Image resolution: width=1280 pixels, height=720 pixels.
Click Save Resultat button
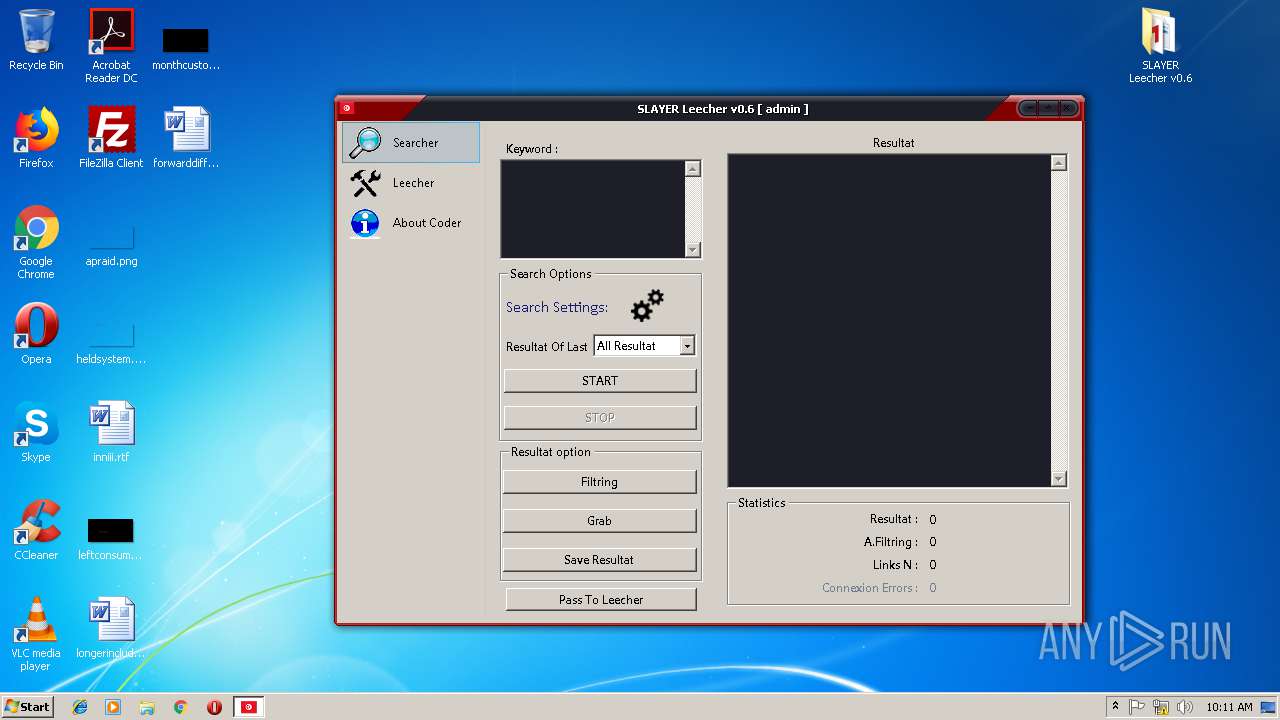tap(600, 560)
